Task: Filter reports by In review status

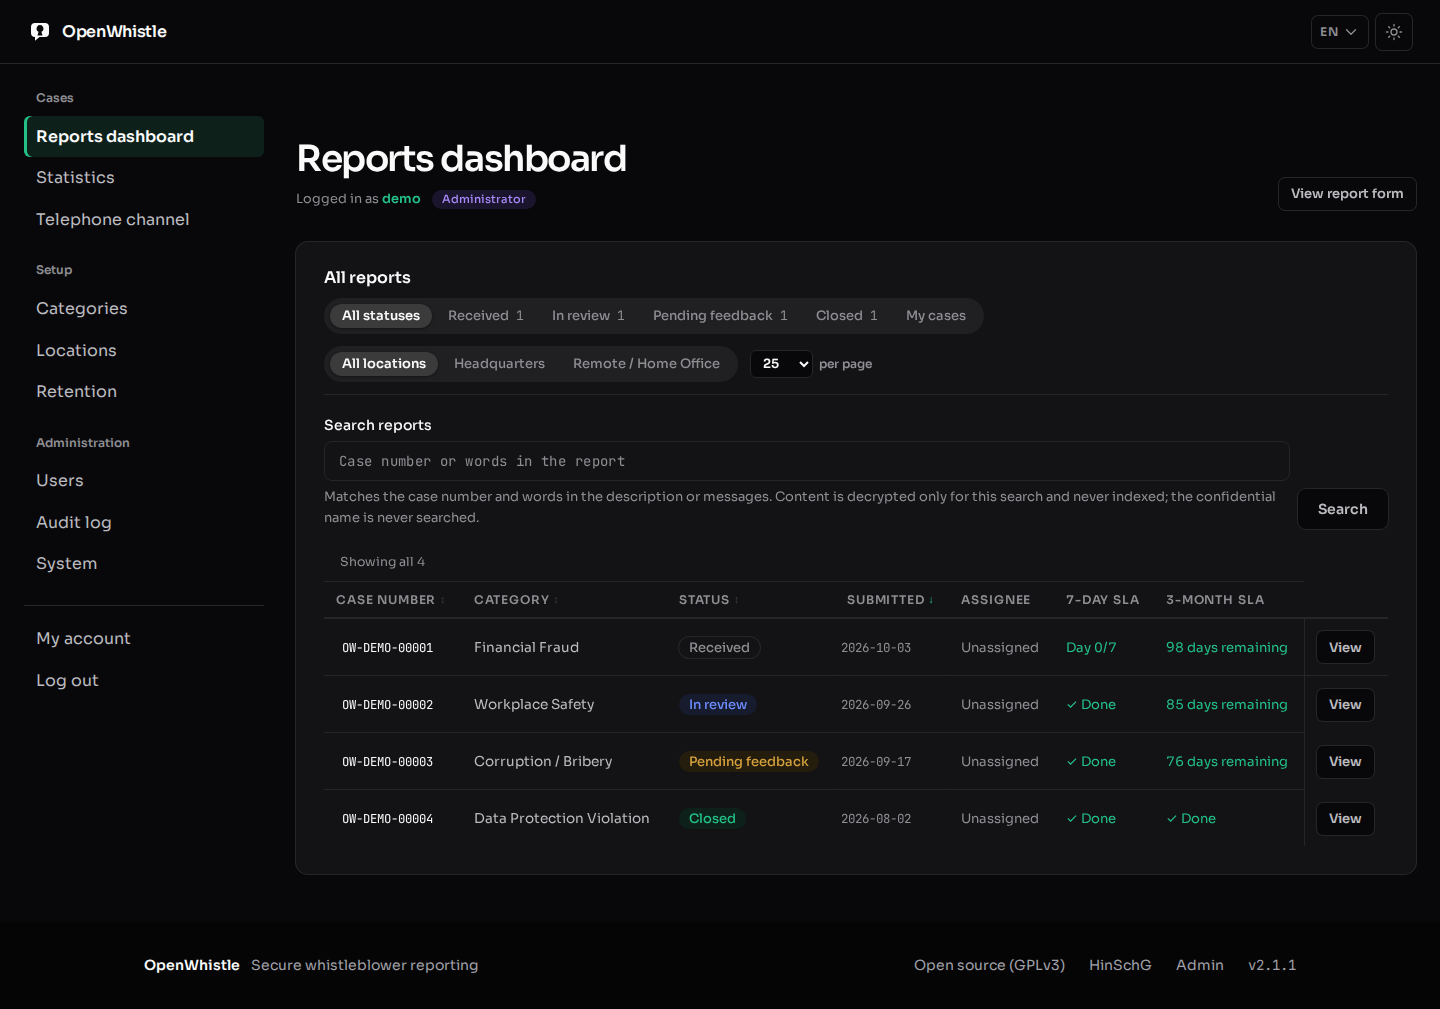Action: pyautogui.click(x=588, y=316)
